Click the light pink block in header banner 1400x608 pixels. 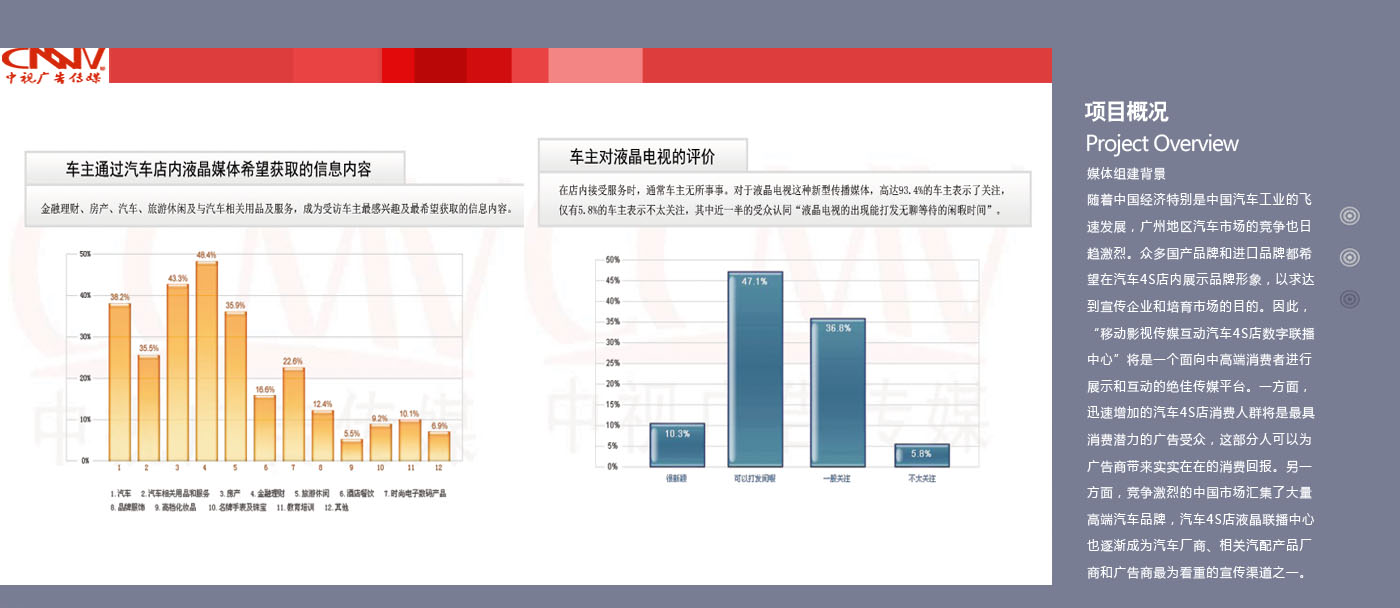(x=595, y=65)
